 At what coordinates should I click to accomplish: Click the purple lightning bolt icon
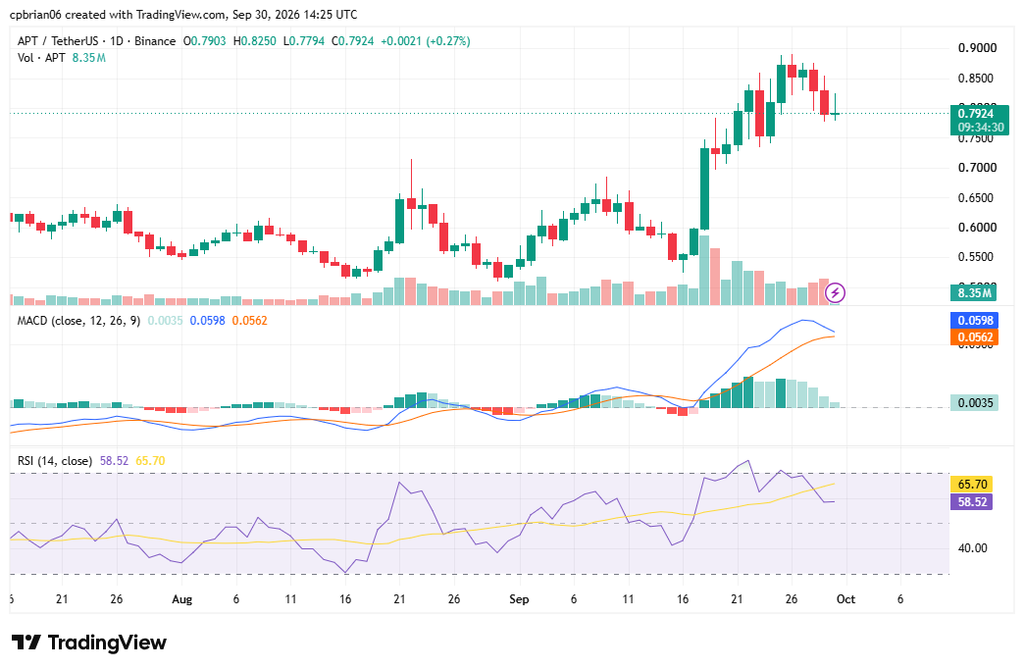835,293
